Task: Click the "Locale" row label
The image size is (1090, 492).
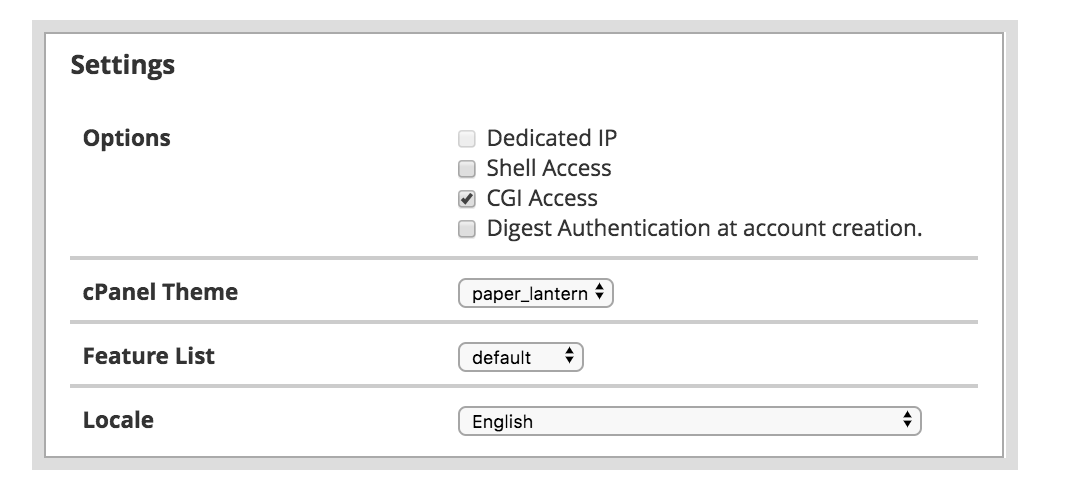Action: [x=118, y=420]
